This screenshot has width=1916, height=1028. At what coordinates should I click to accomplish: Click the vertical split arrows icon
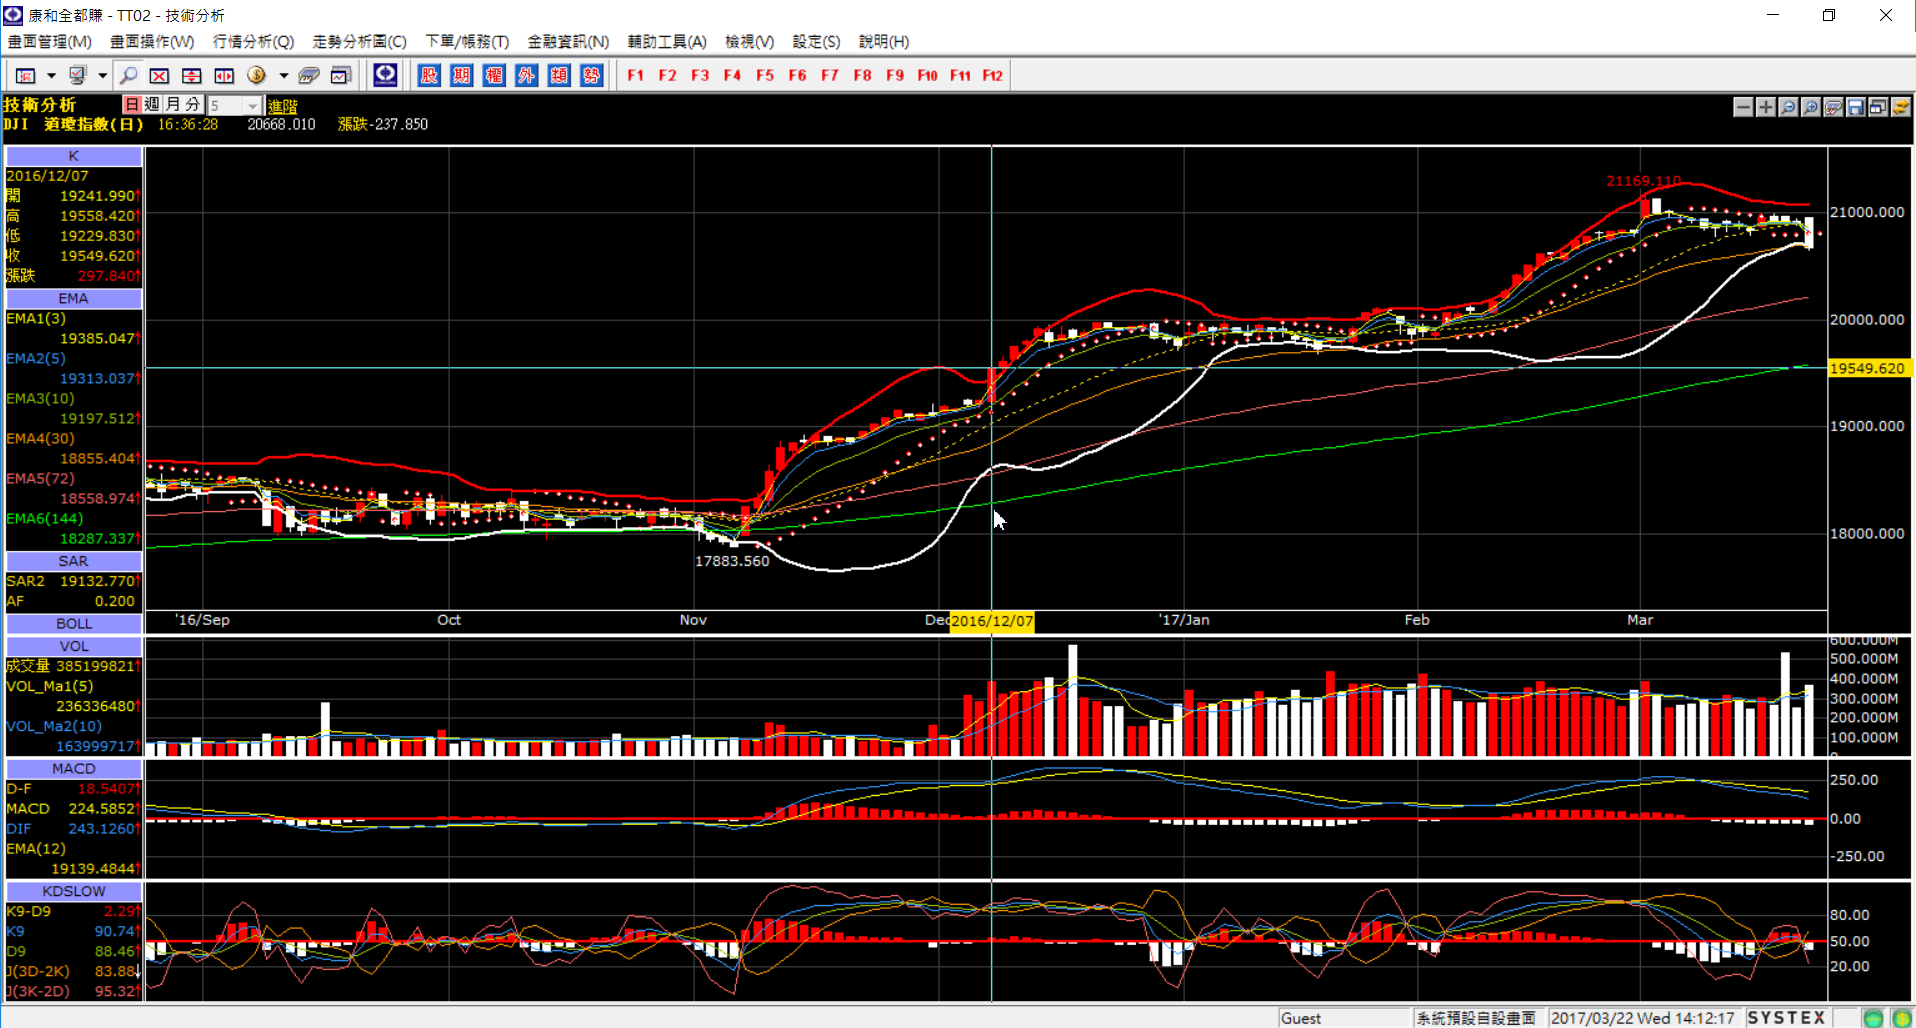pyautogui.click(x=192, y=75)
